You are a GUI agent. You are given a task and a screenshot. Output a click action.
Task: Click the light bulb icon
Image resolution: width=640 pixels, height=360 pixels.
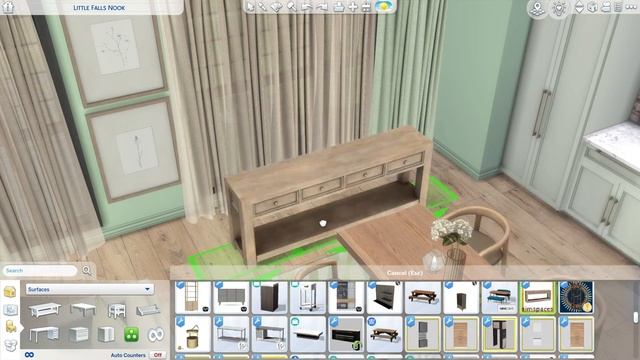(x=559, y=8)
